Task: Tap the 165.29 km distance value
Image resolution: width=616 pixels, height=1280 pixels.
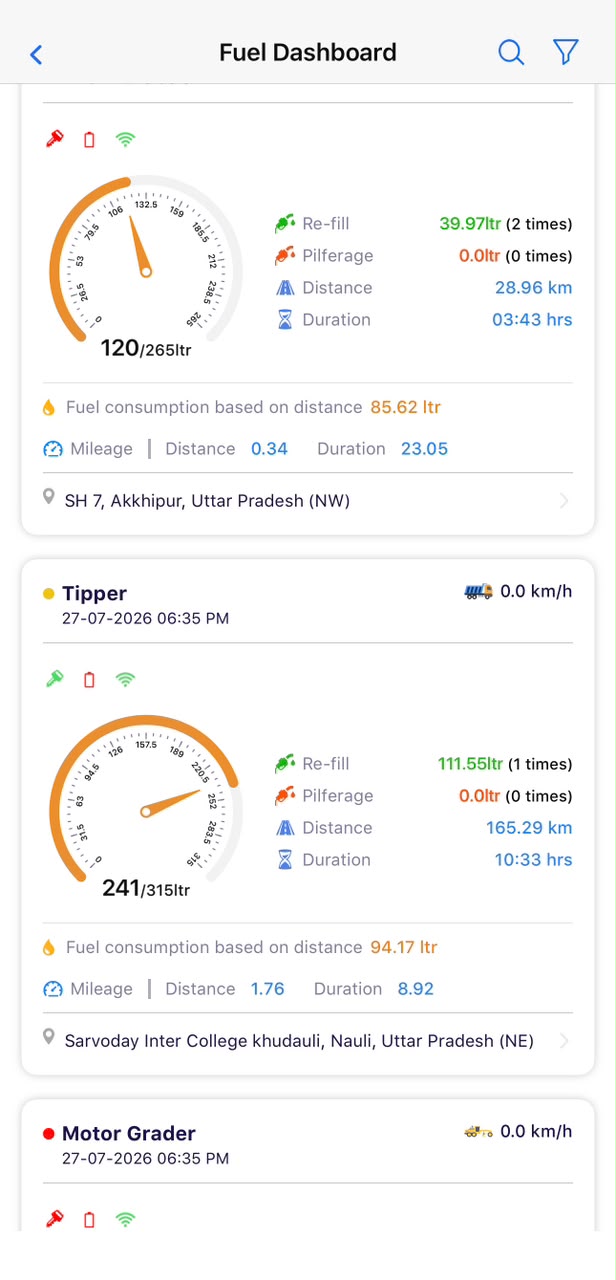Action: click(x=529, y=827)
